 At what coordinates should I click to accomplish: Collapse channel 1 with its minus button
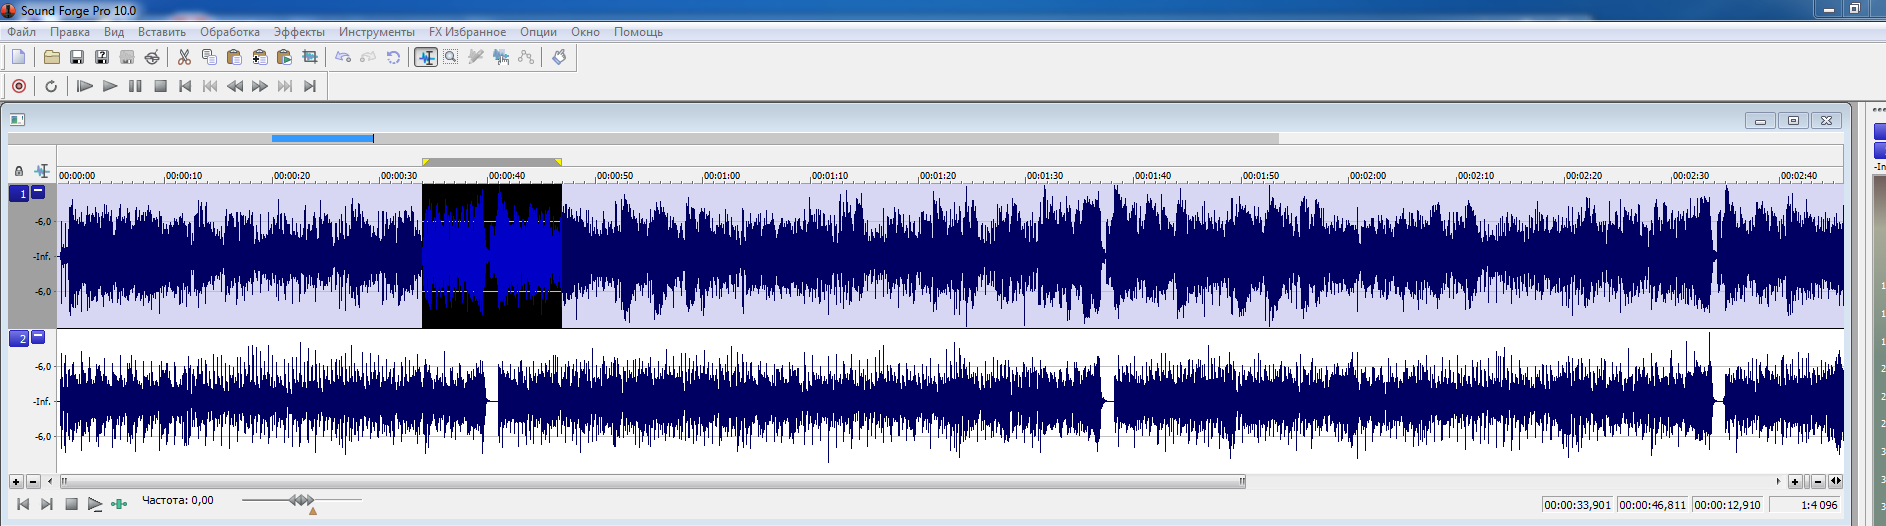tap(38, 192)
